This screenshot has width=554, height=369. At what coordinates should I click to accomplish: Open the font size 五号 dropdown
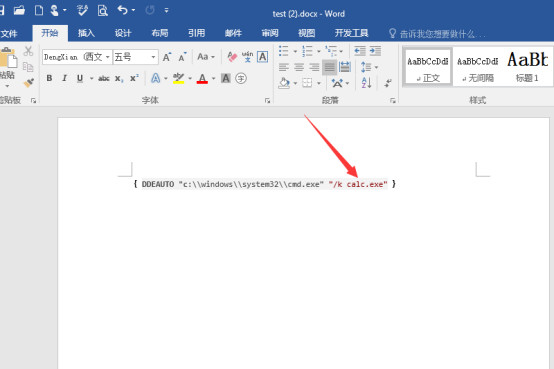[x=153, y=57]
